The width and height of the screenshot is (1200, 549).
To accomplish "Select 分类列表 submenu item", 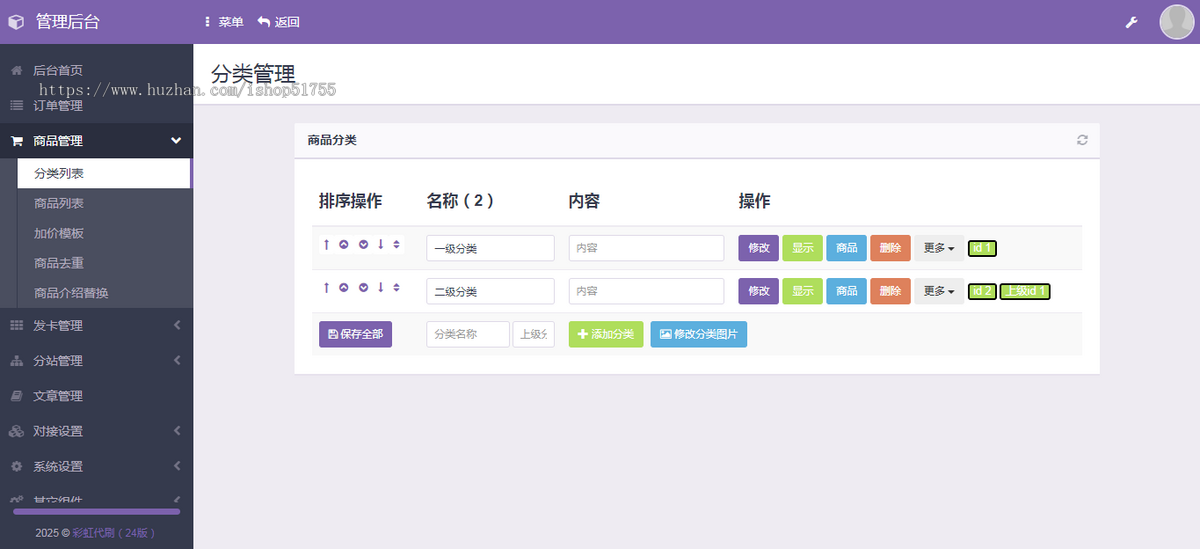I will (104, 173).
